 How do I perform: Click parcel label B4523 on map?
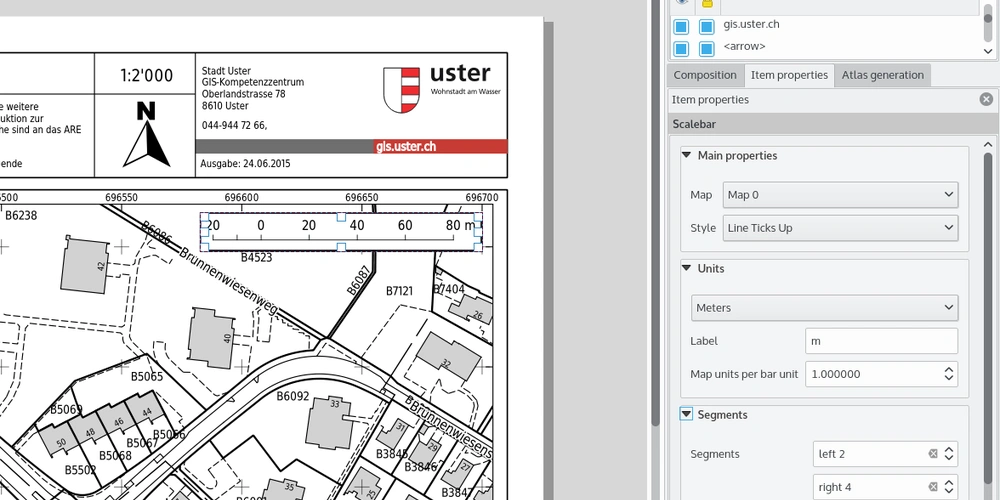(x=256, y=258)
